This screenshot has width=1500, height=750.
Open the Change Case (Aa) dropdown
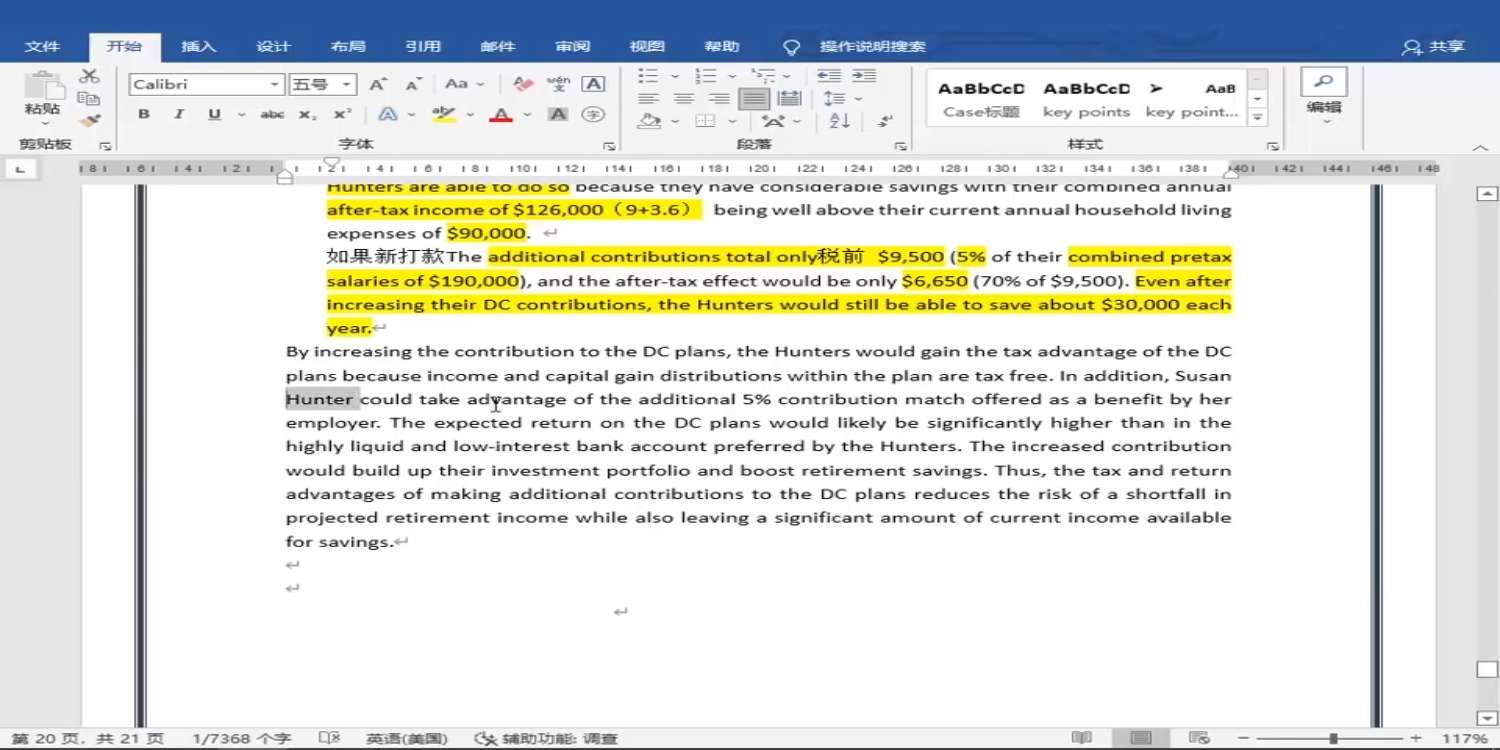pos(463,85)
